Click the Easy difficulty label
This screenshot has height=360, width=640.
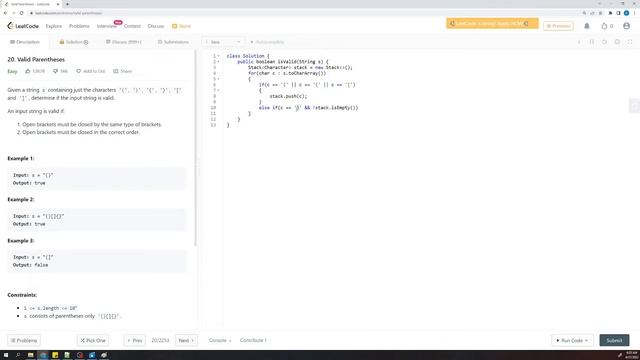(x=12, y=71)
